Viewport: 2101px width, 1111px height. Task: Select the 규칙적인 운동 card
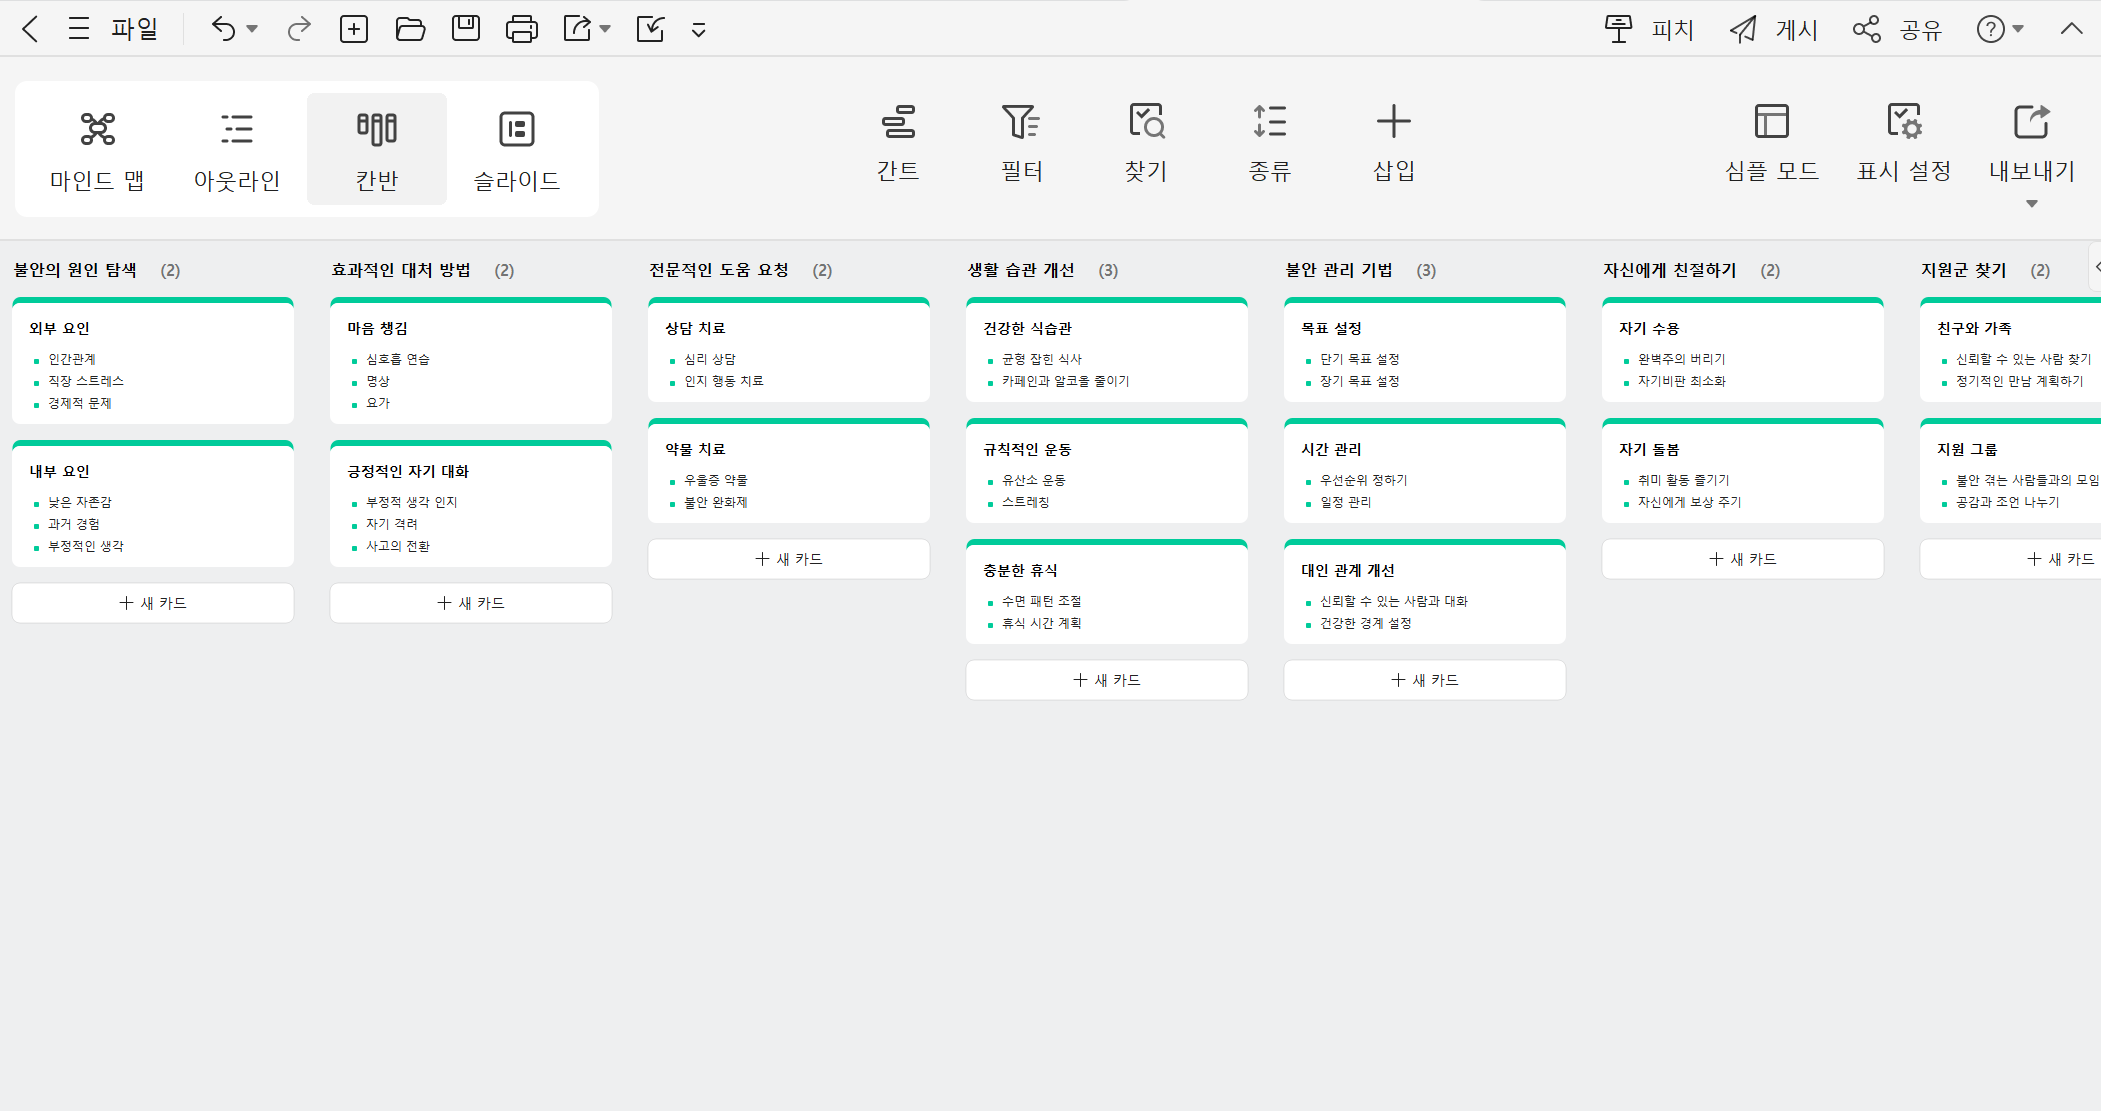click(x=1107, y=471)
